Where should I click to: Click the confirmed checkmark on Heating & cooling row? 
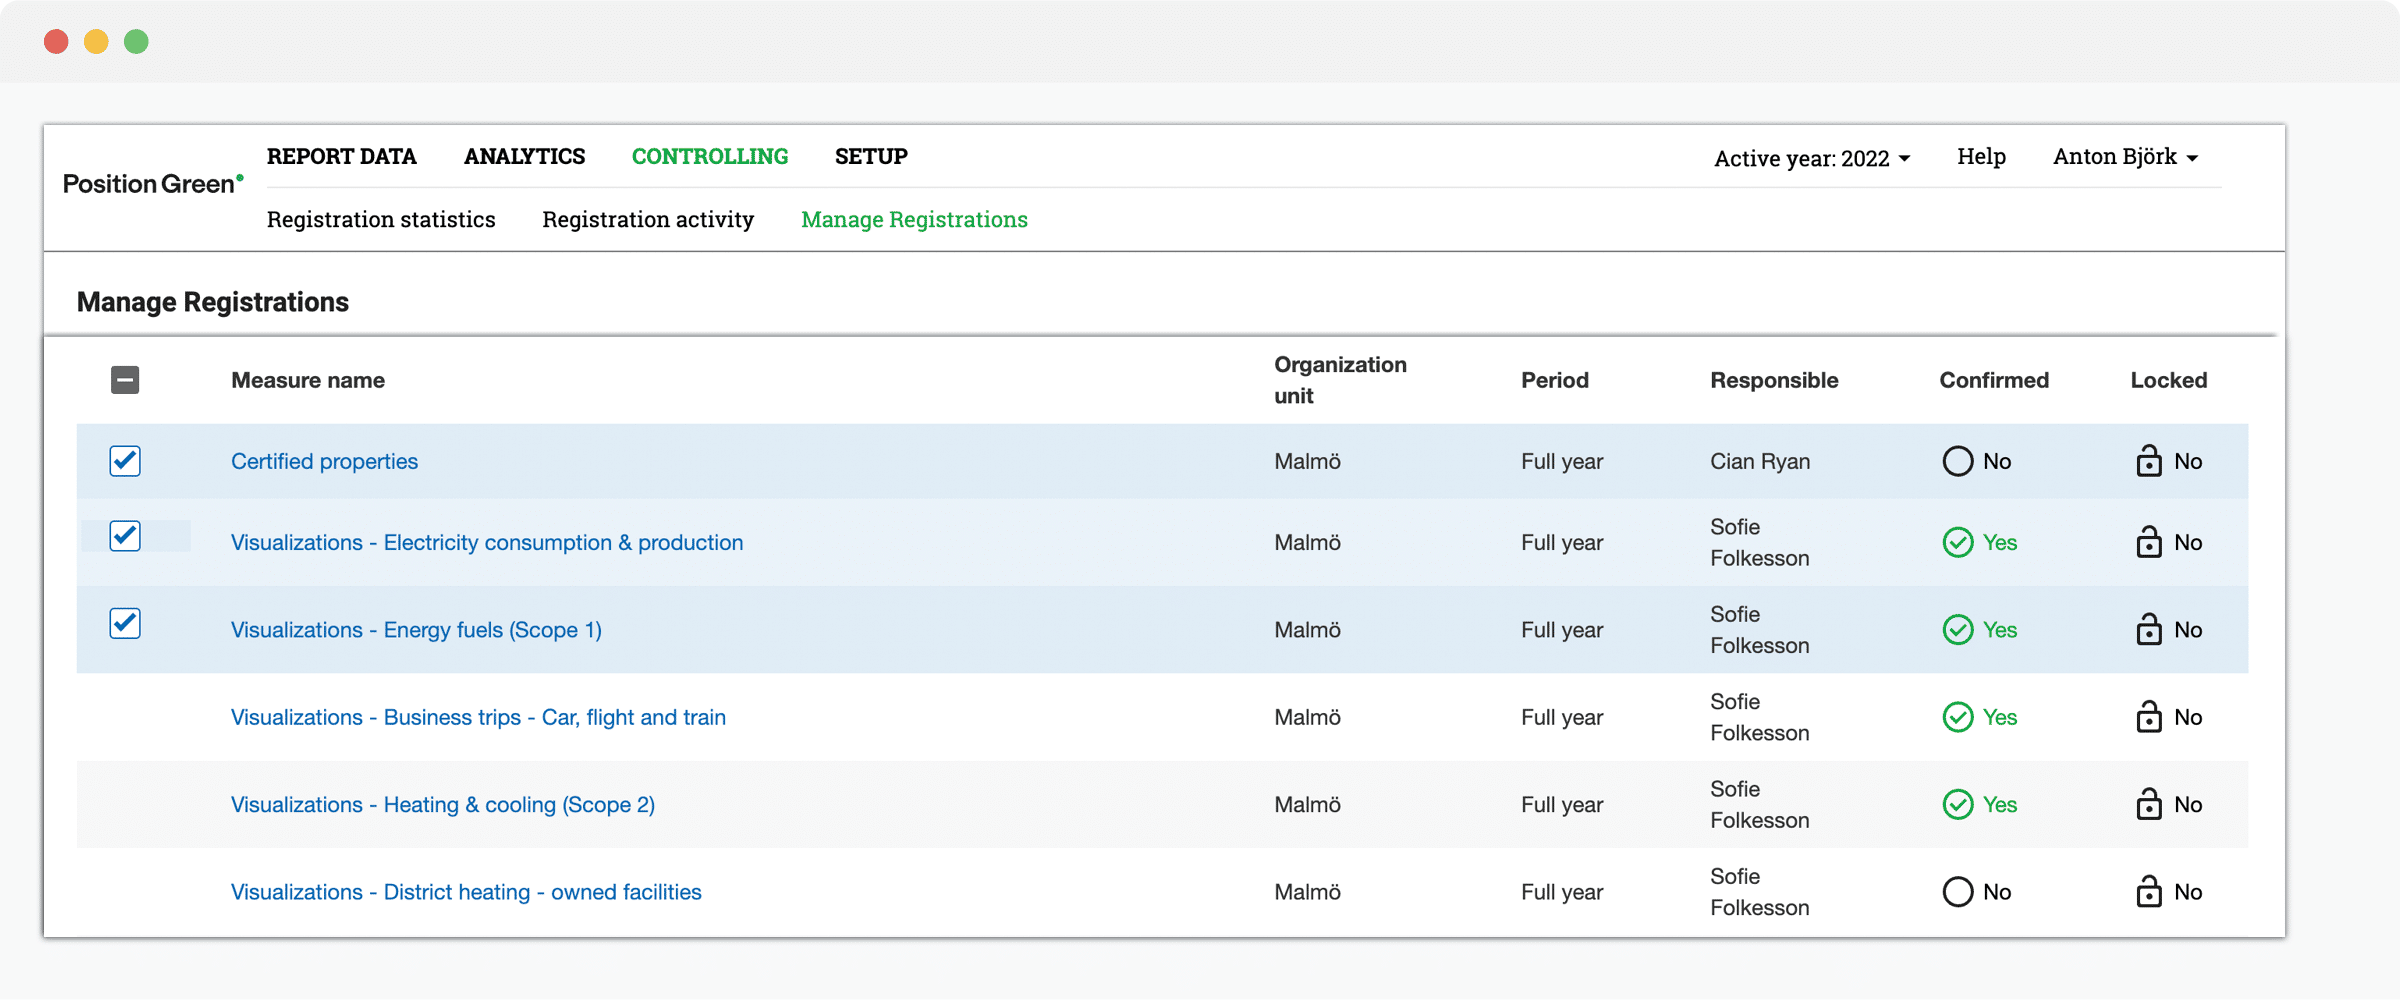click(1958, 804)
